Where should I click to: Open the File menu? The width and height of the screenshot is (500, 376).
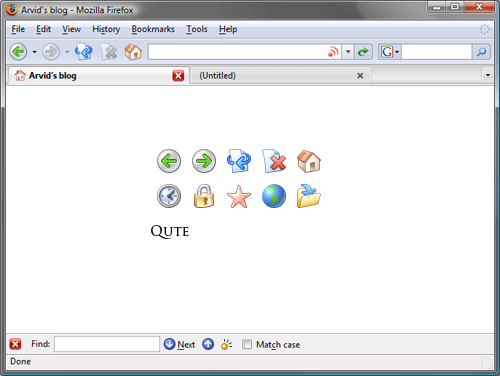coord(18,29)
